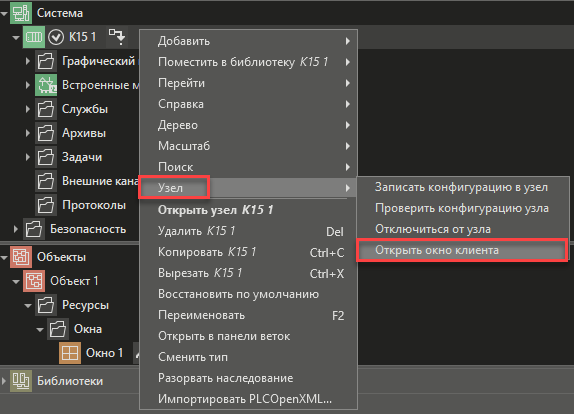Screen dimensions: 574x414
Task: Select the Службы tree row label
Action: pyautogui.click(x=85, y=109)
